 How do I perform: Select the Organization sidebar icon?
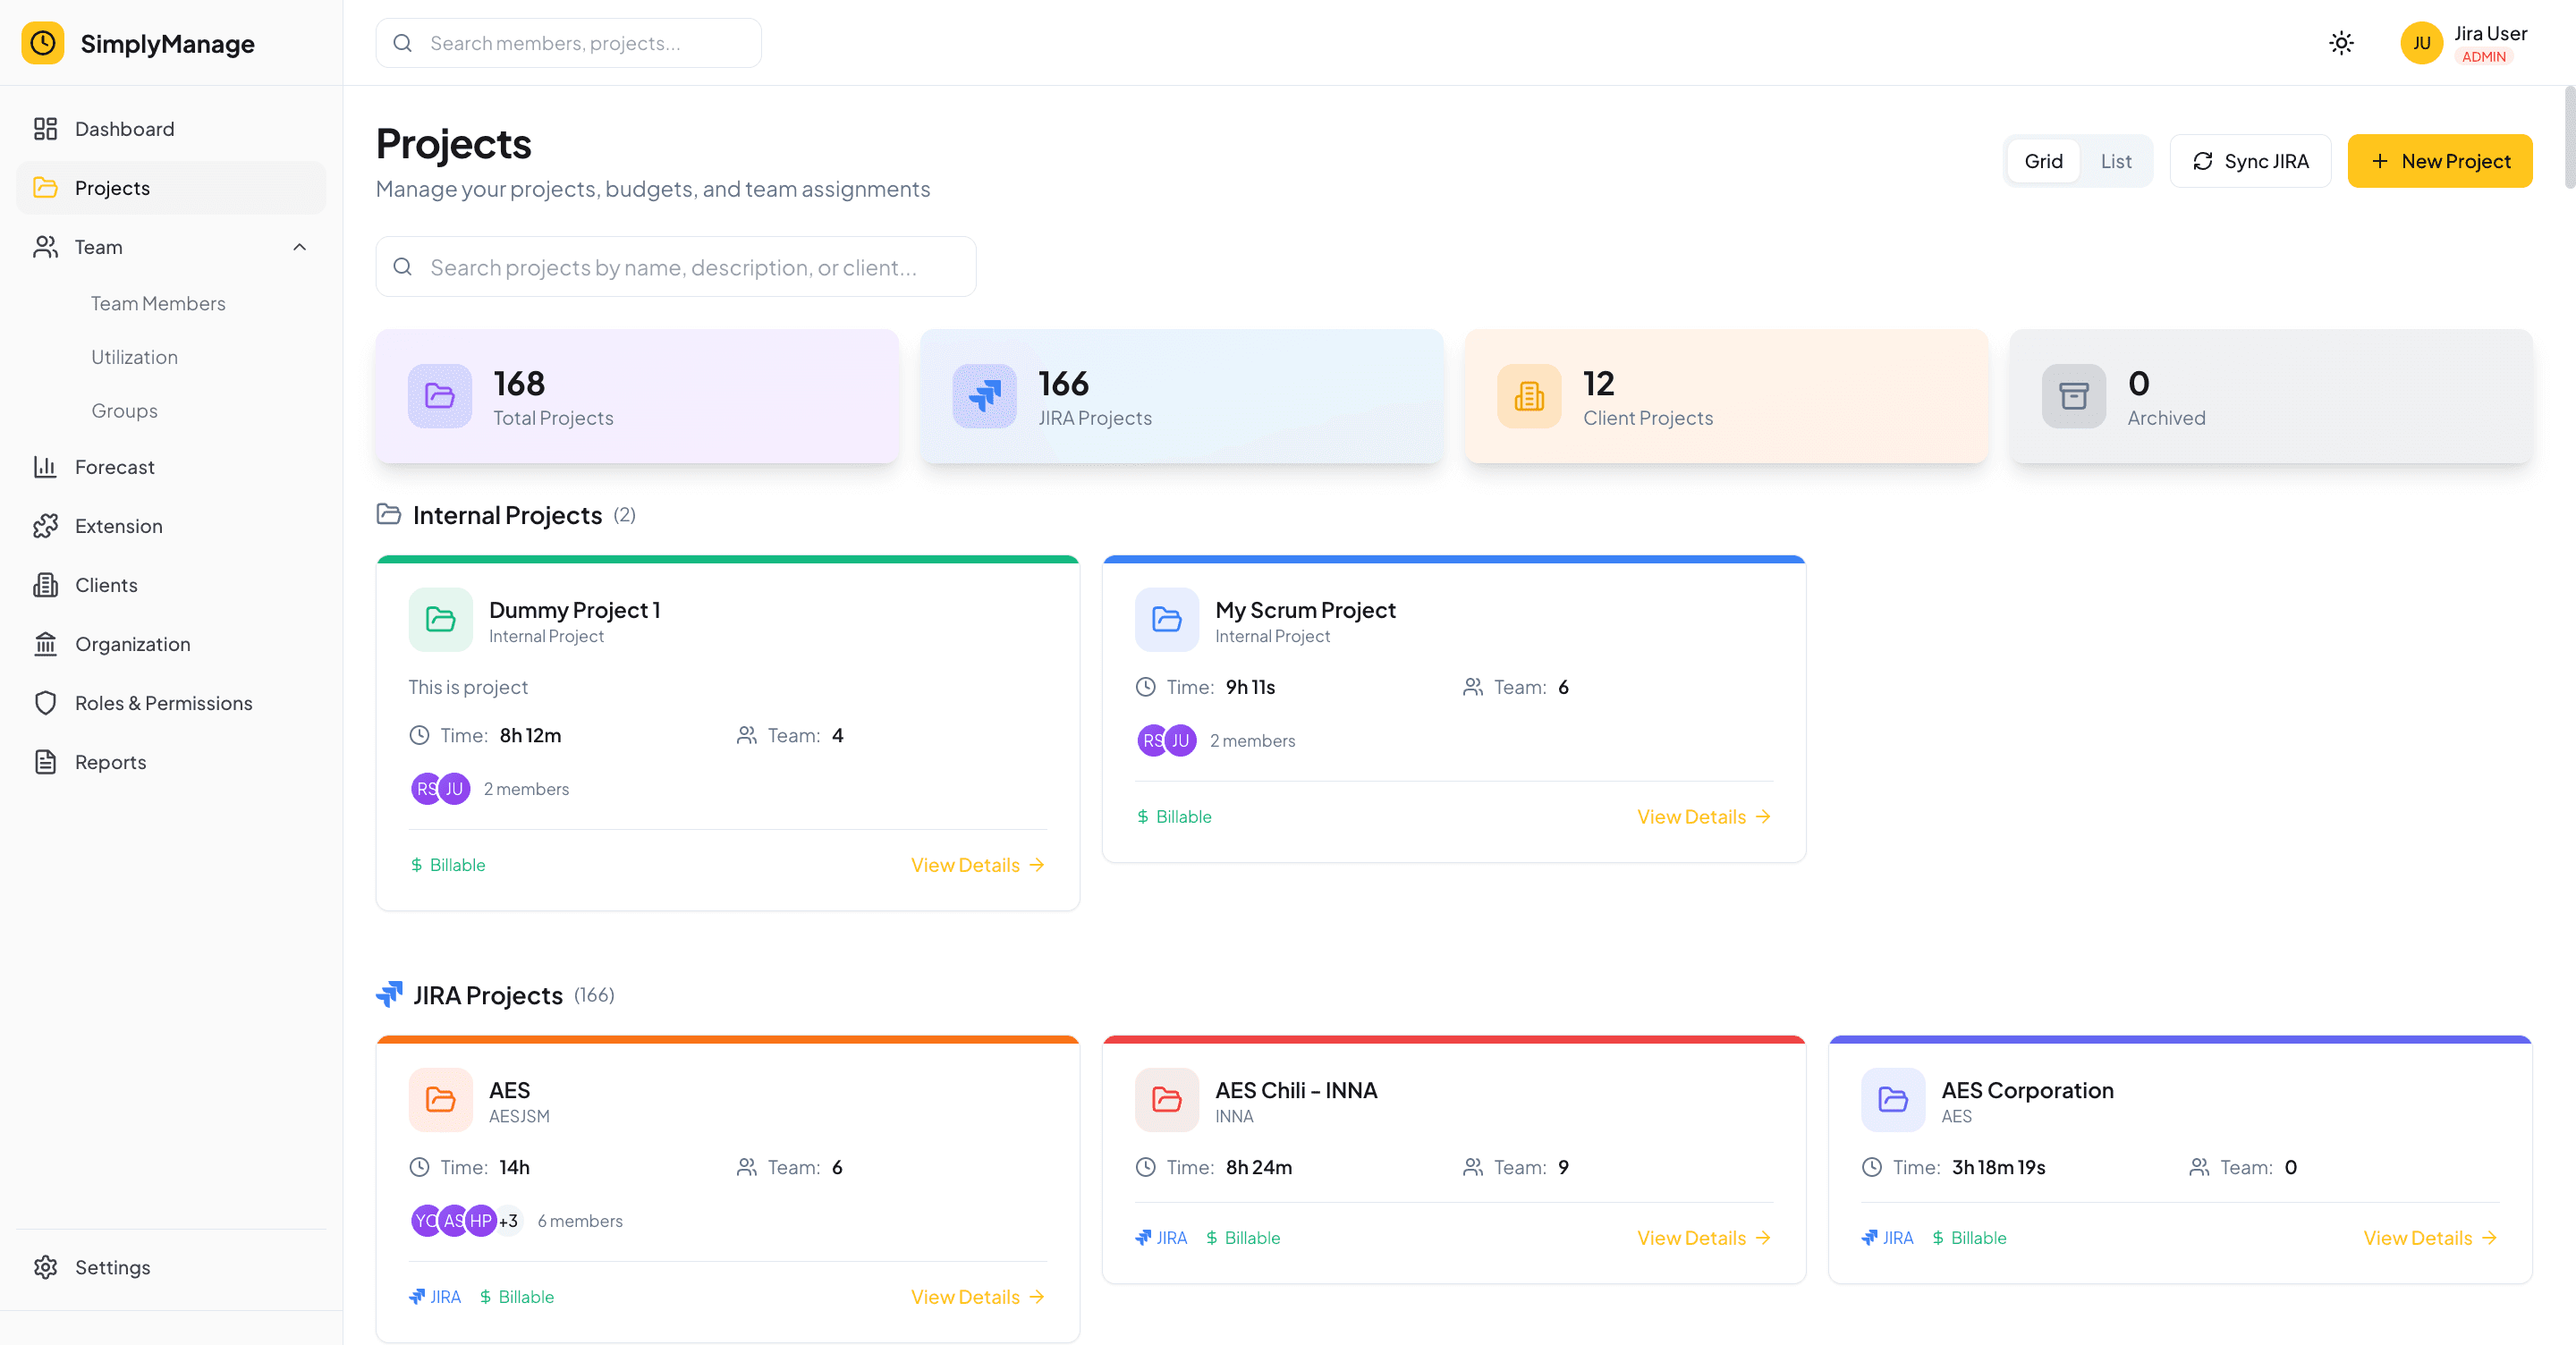pos(47,643)
